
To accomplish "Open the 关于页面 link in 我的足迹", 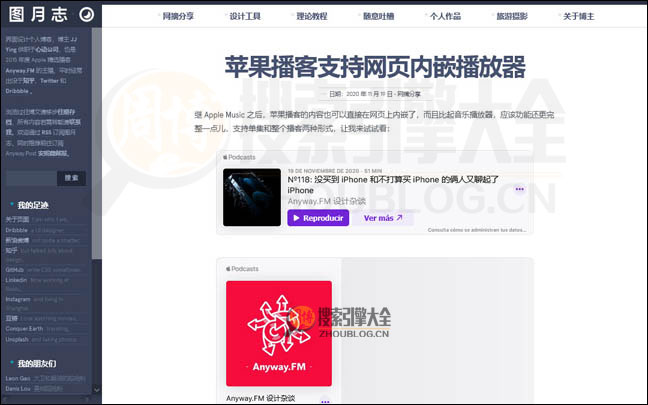I will 17,219.
